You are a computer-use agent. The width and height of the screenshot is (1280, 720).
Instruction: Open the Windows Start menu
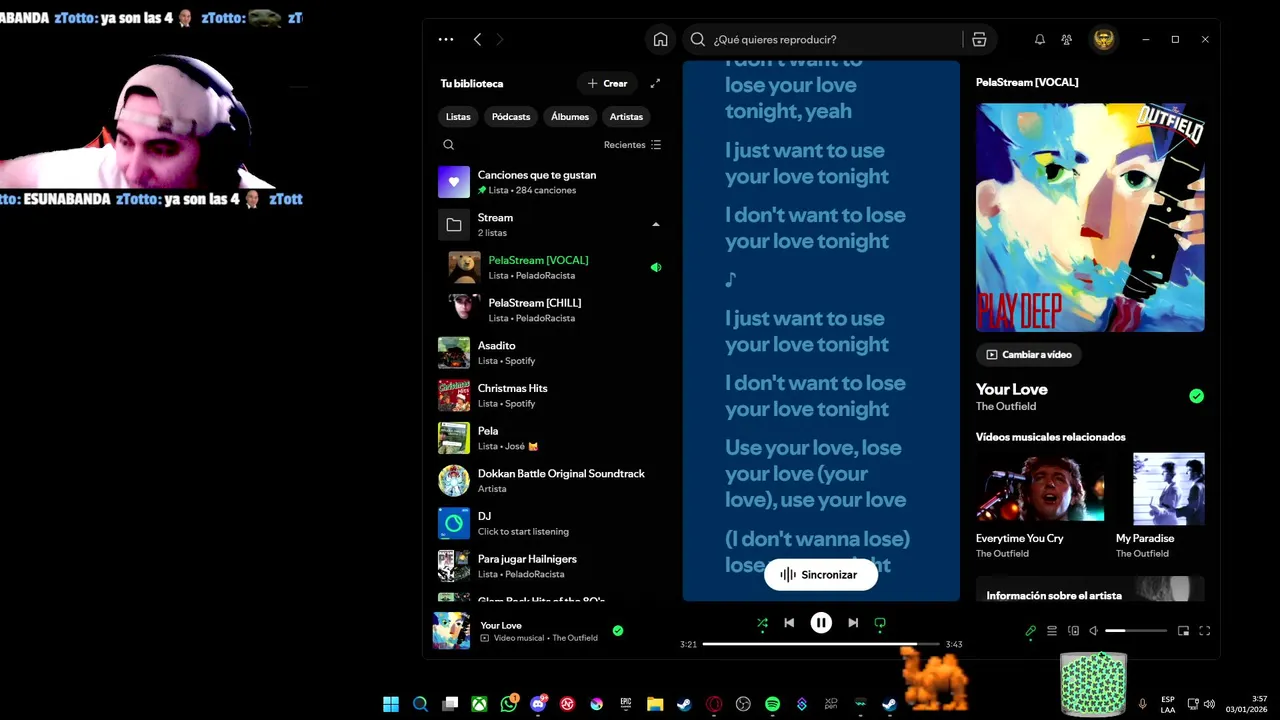tap(391, 704)
